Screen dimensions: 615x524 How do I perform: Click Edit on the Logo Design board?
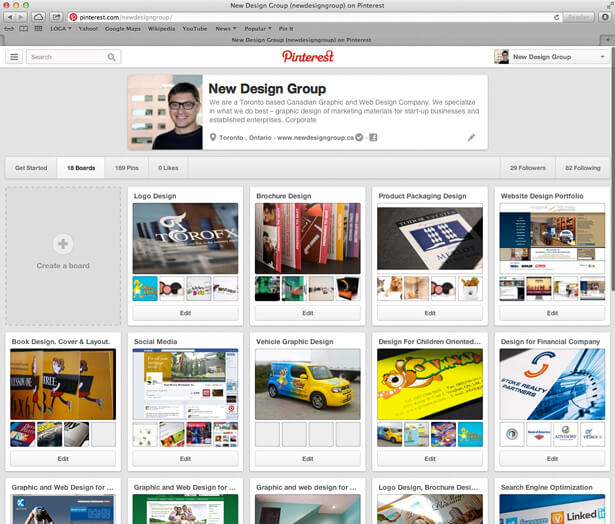click(186, 313)
